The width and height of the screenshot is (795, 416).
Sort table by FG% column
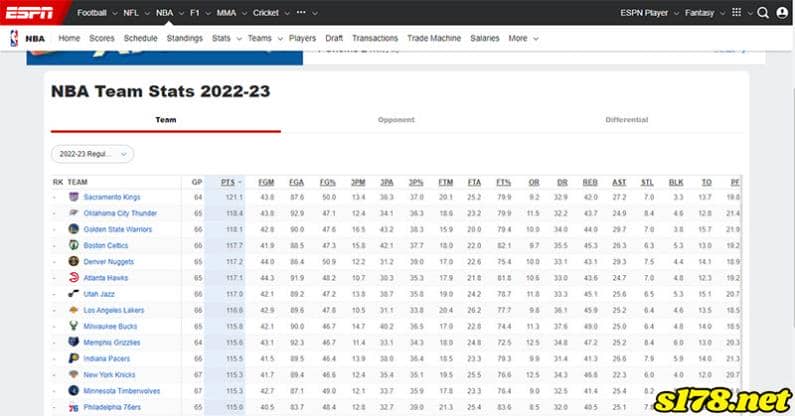coord(328,182)
